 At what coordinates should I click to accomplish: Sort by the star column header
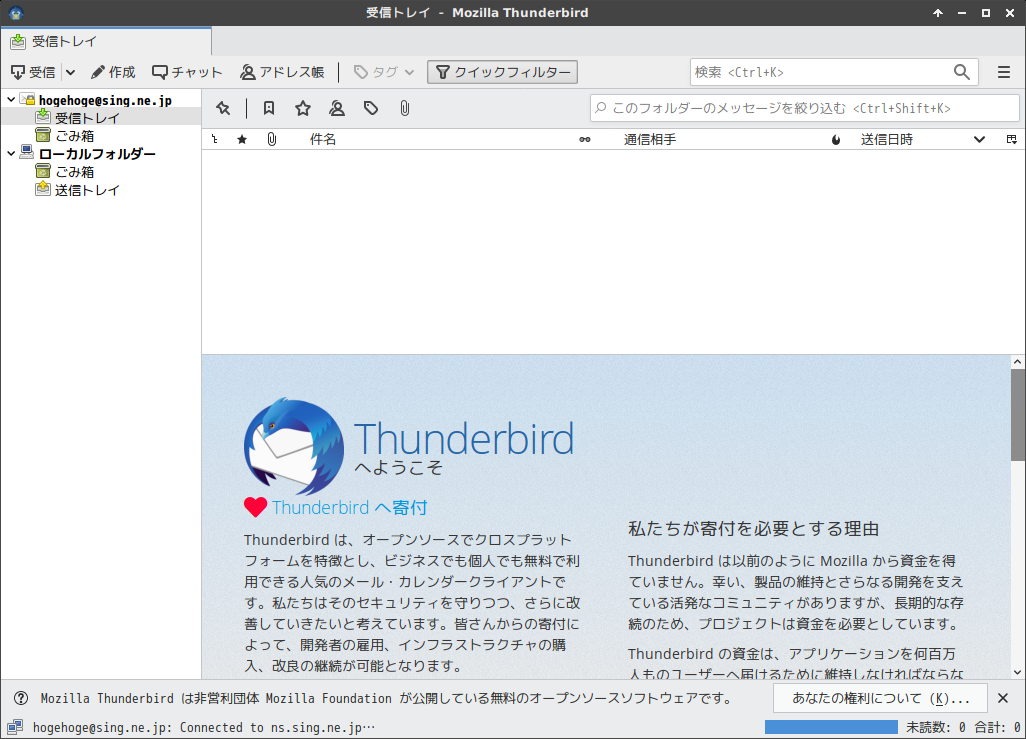click(x=242, y=139)
